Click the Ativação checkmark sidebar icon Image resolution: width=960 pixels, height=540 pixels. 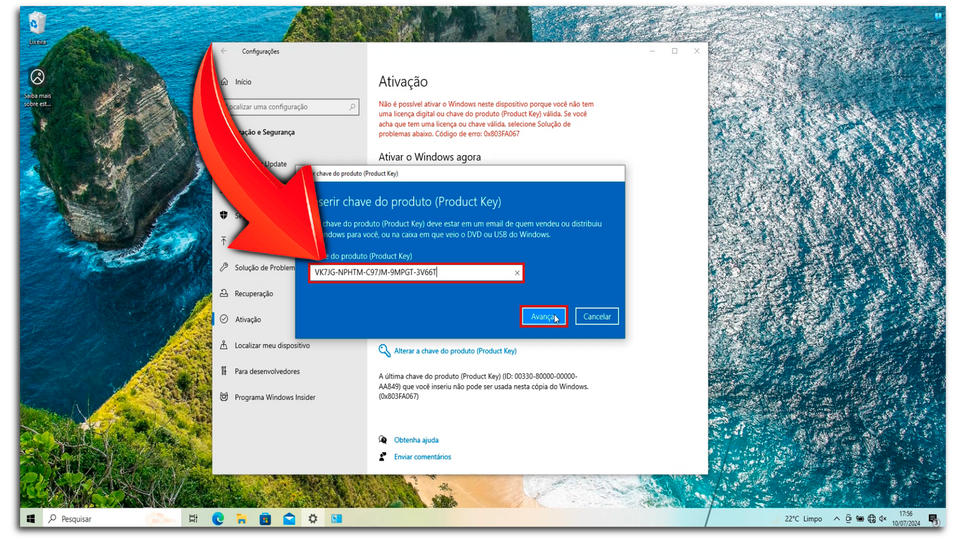[x=224, y=319]
